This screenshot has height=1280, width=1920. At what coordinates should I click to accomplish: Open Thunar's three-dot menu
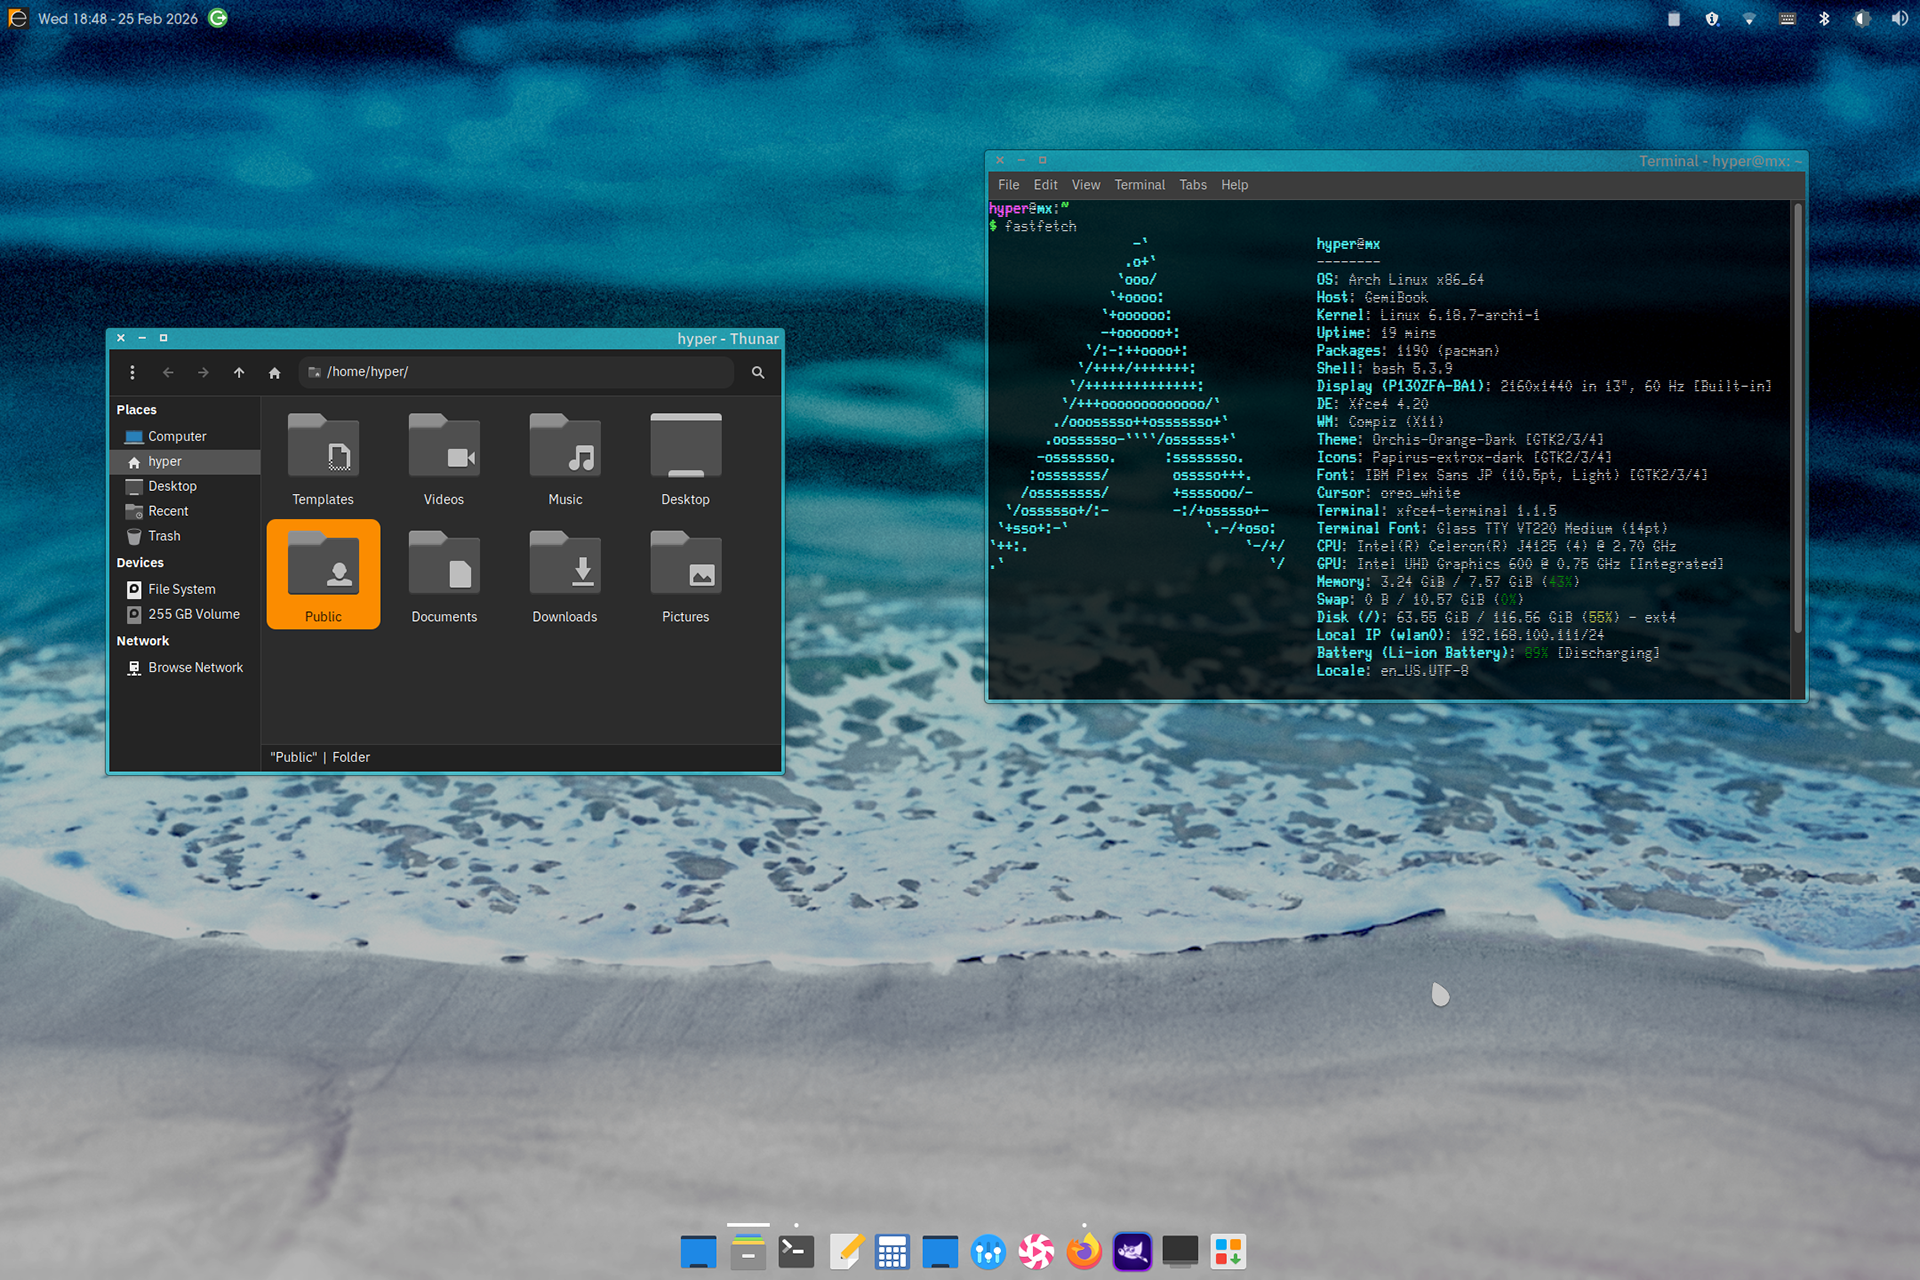(132, 372)
